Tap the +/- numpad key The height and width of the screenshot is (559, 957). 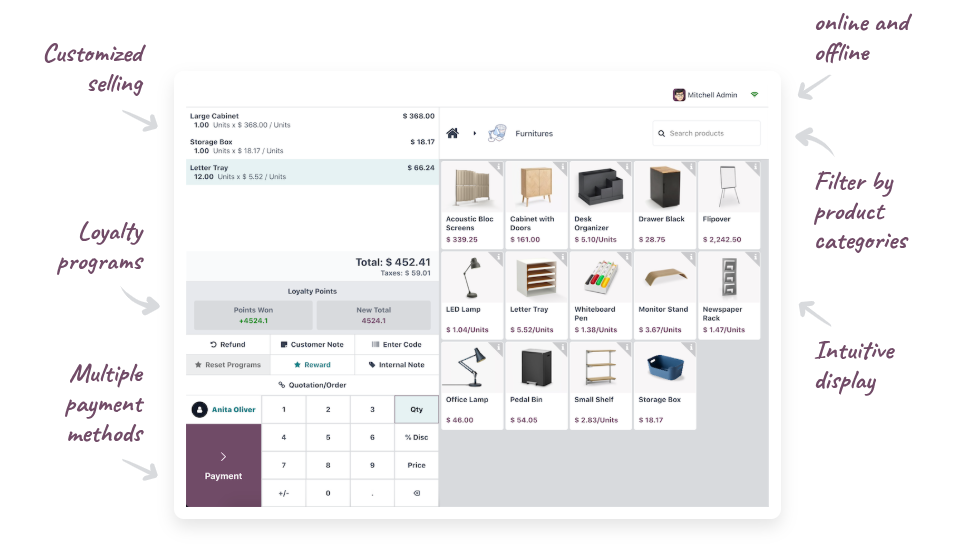284,493
